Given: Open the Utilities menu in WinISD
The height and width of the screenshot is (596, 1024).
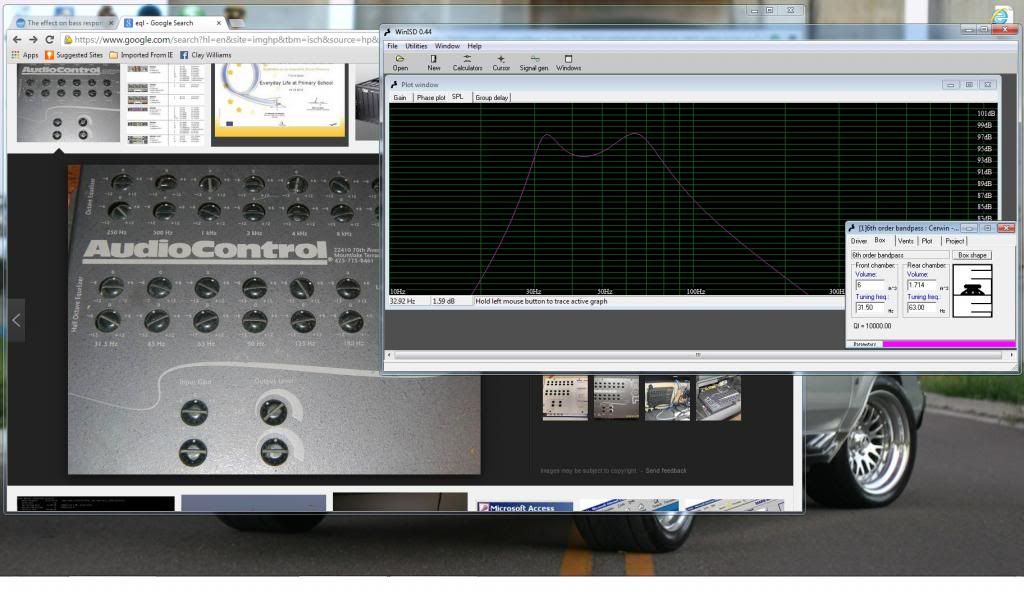Looking at the screenshot, I should 416,46.
